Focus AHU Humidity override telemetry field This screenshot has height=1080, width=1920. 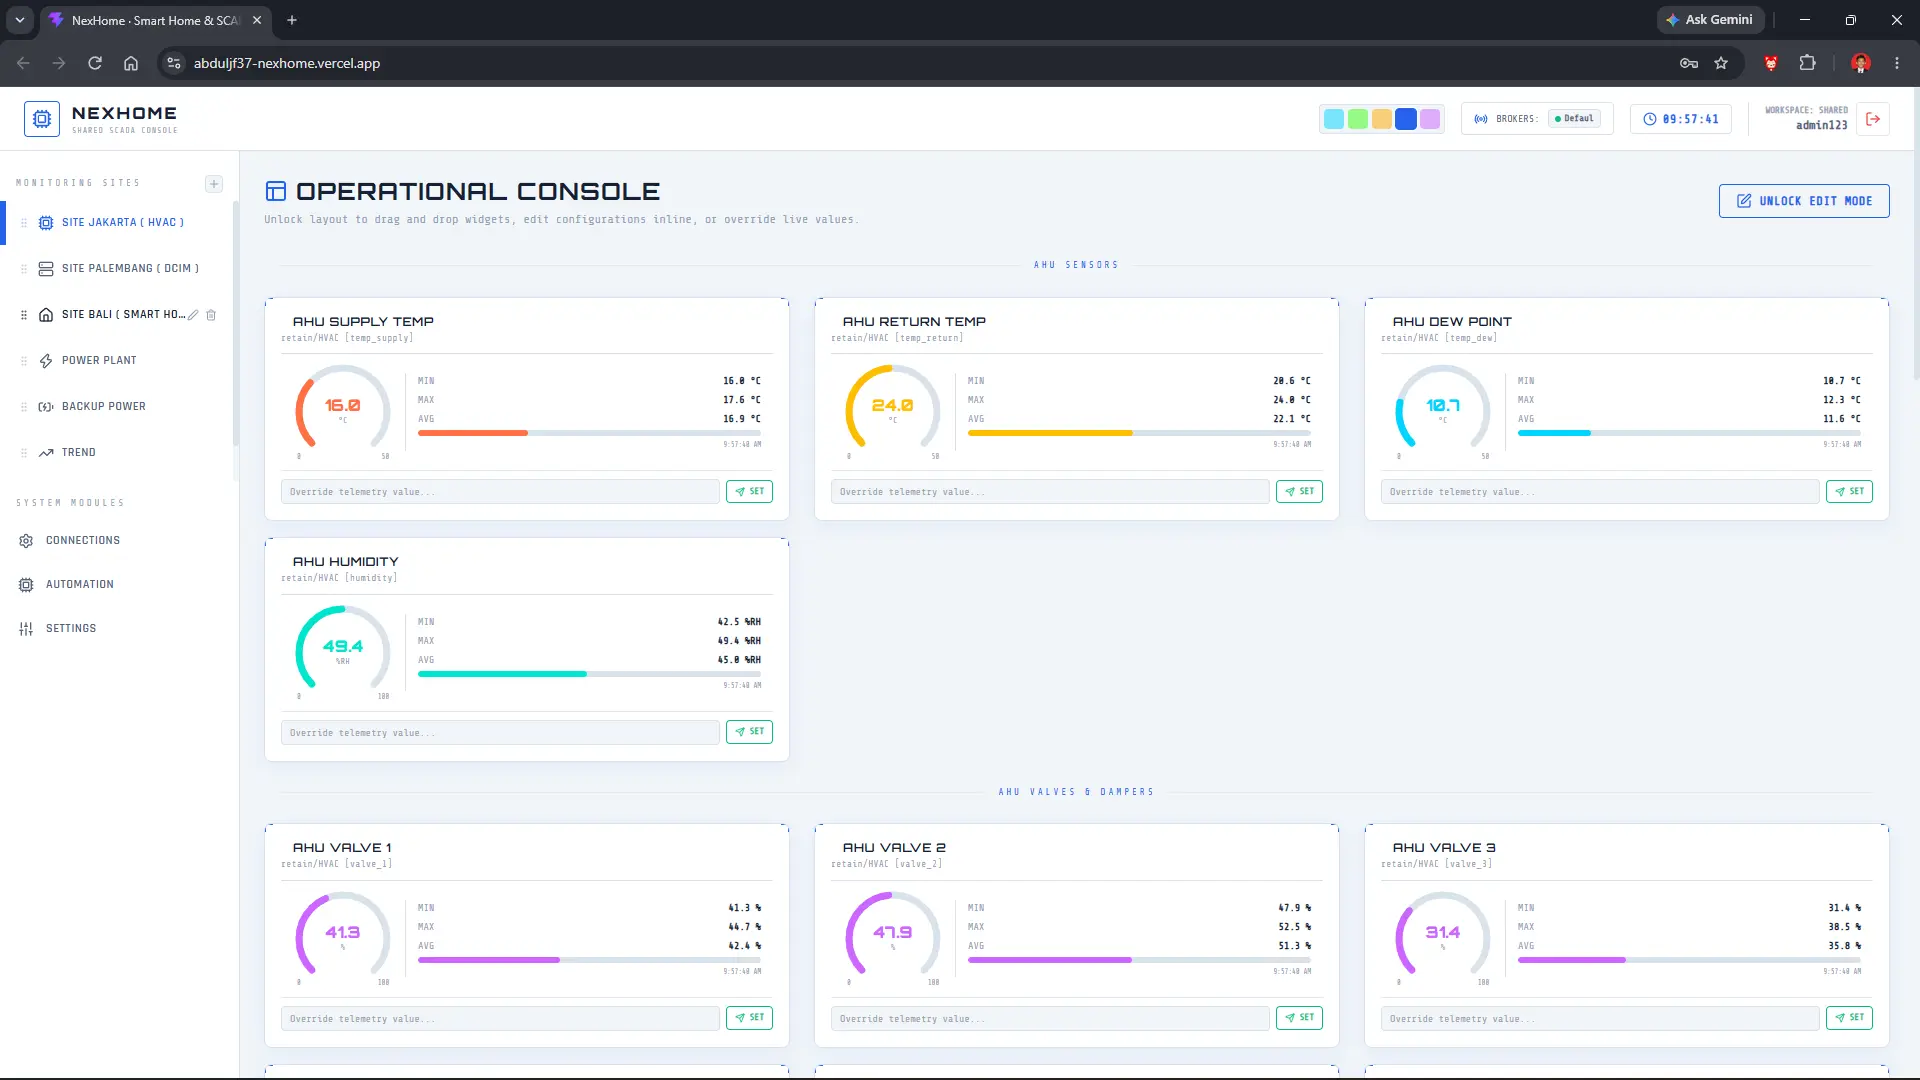tap(500, 733)
